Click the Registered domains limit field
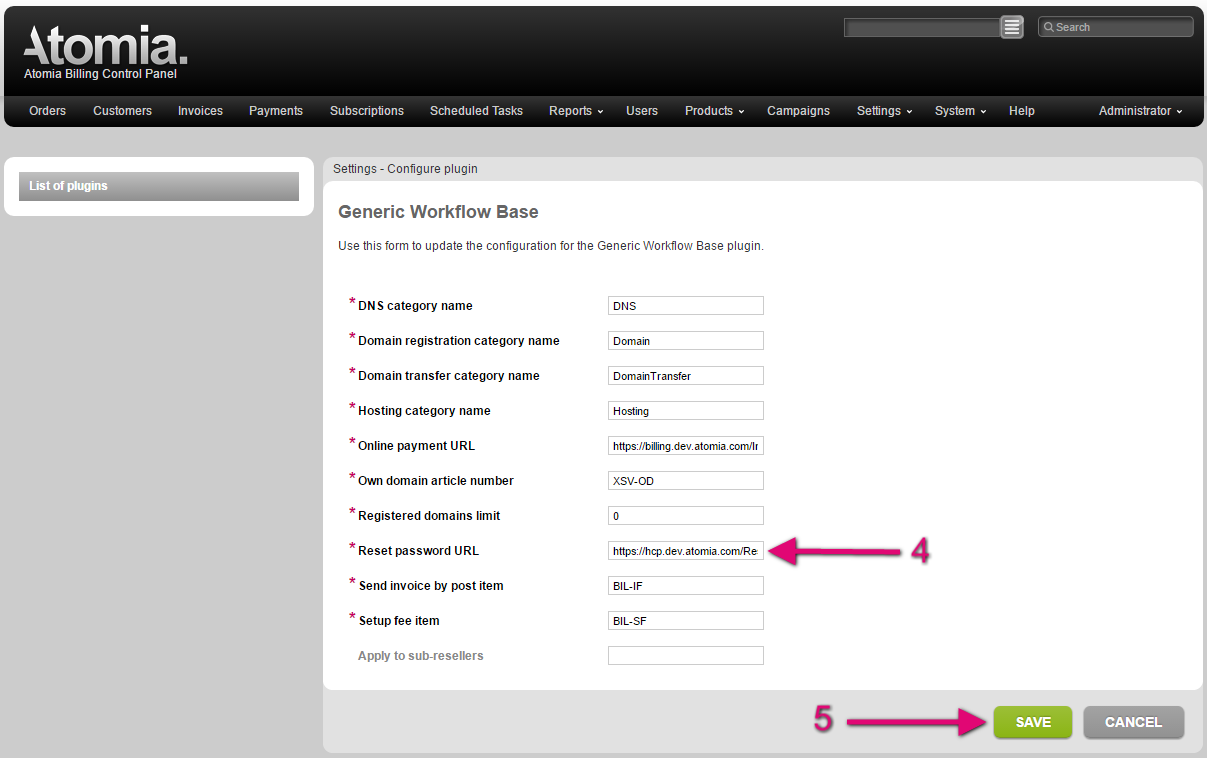Screen dimensions: 1207x758 click(x=686, y=516)
